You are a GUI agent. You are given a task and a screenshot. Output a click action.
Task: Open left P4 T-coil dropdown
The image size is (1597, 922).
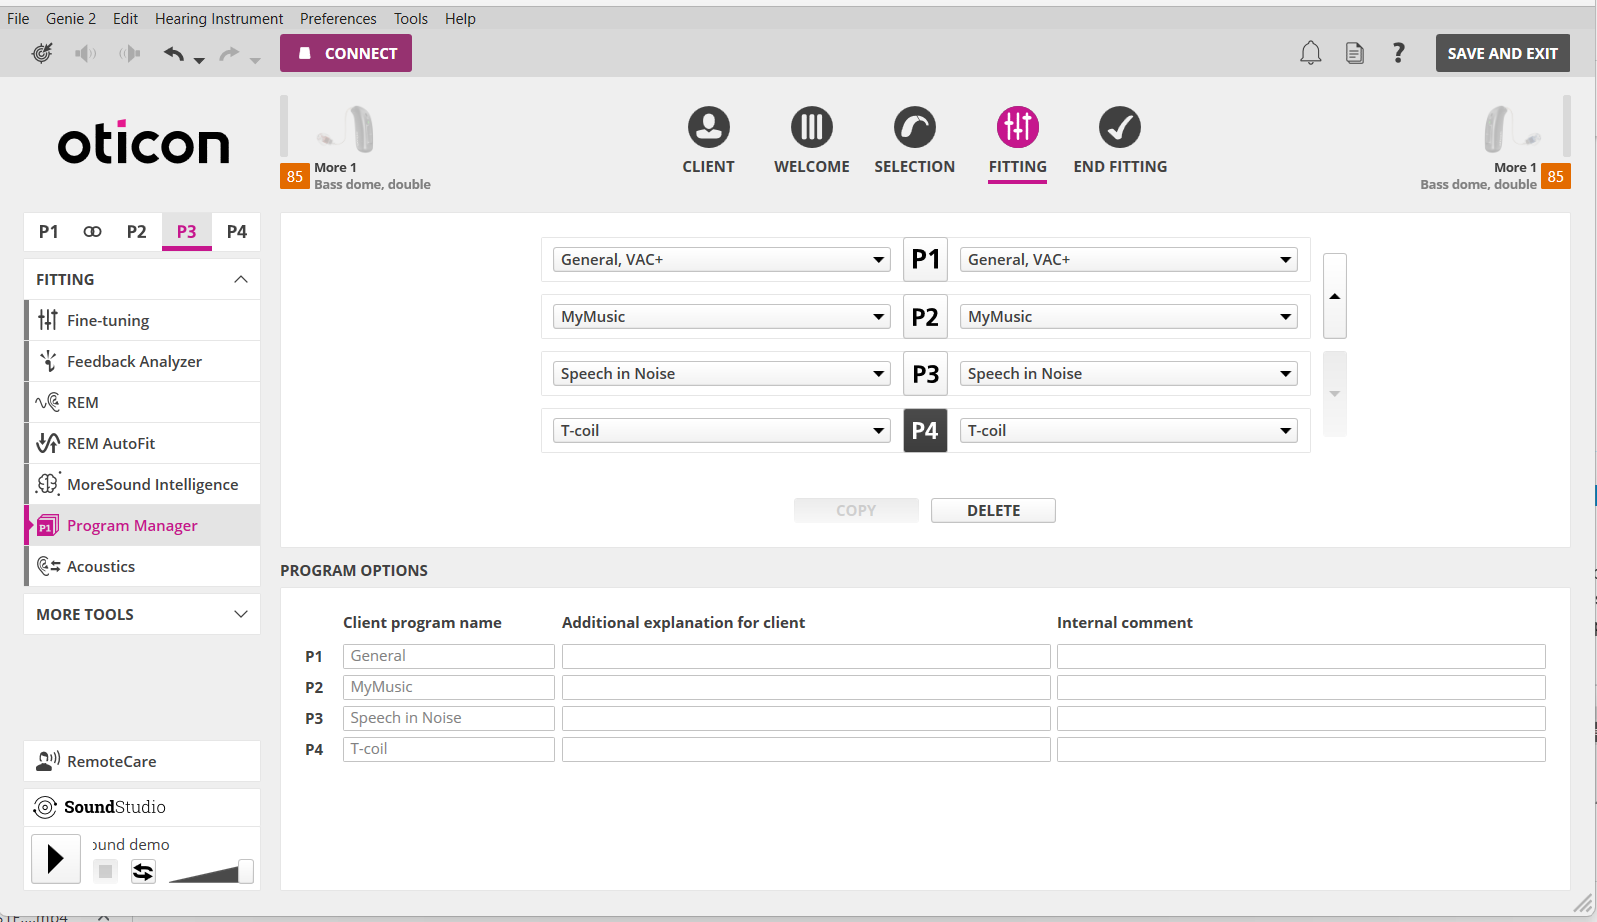point(721,431)
